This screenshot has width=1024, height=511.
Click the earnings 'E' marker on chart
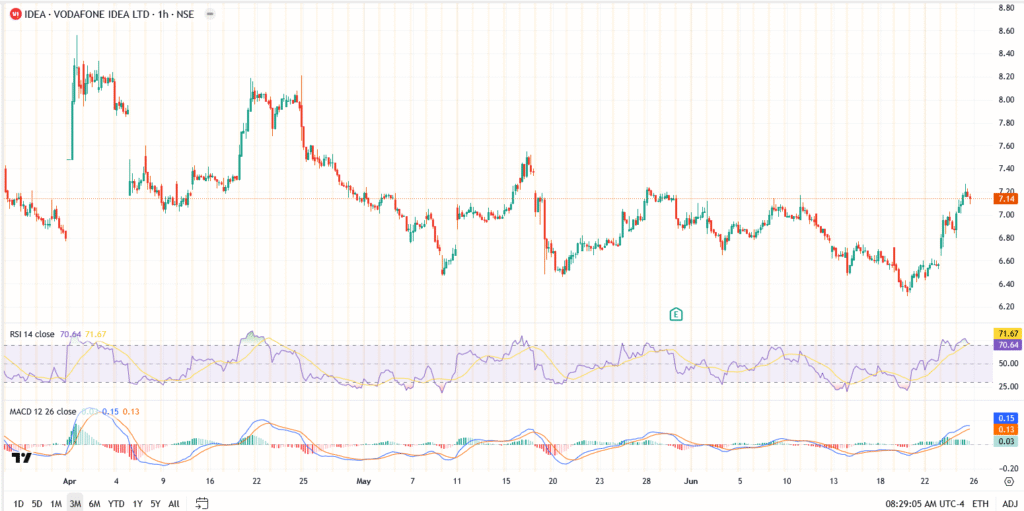pos(676,314)
